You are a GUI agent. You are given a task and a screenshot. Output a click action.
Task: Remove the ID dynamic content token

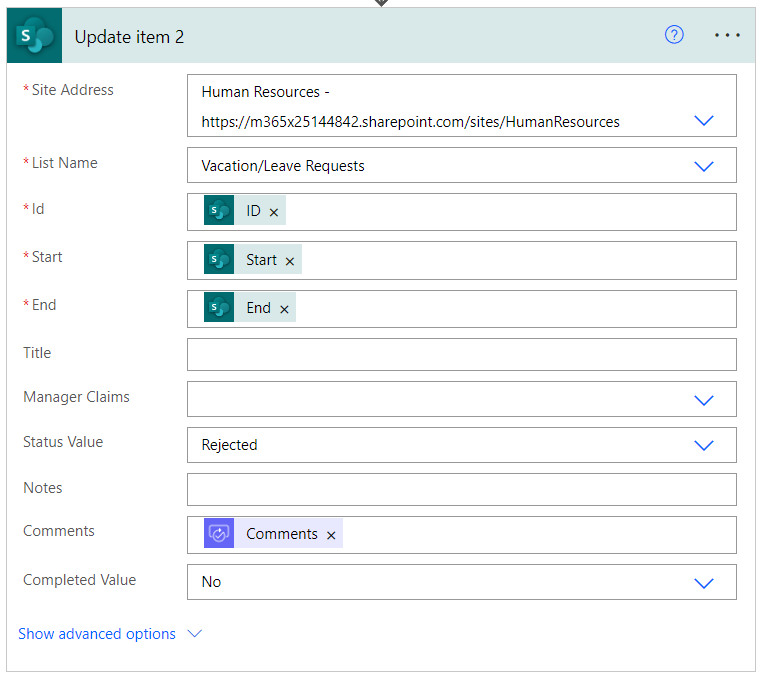tap(274, 212)
